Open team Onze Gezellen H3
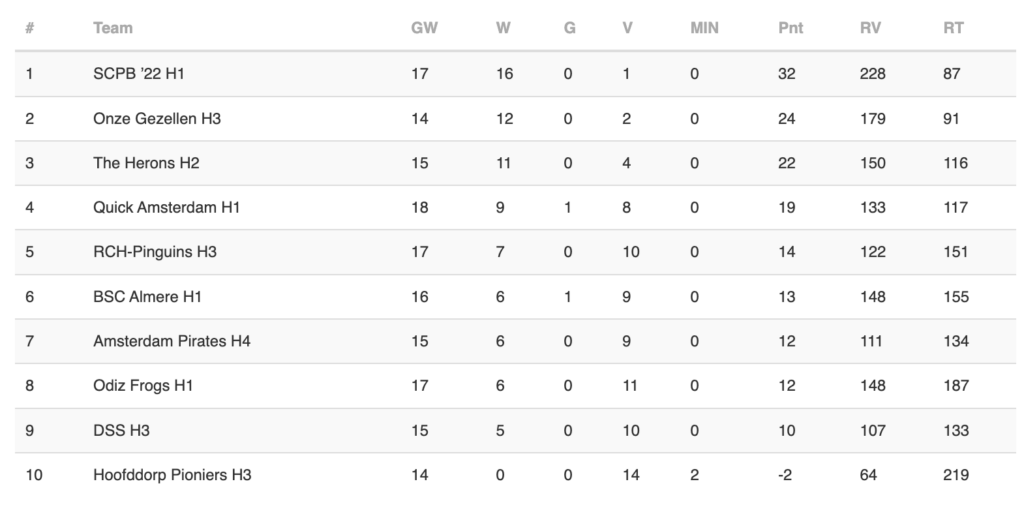Screen dimensions: 1024x518 coord(157,119)
